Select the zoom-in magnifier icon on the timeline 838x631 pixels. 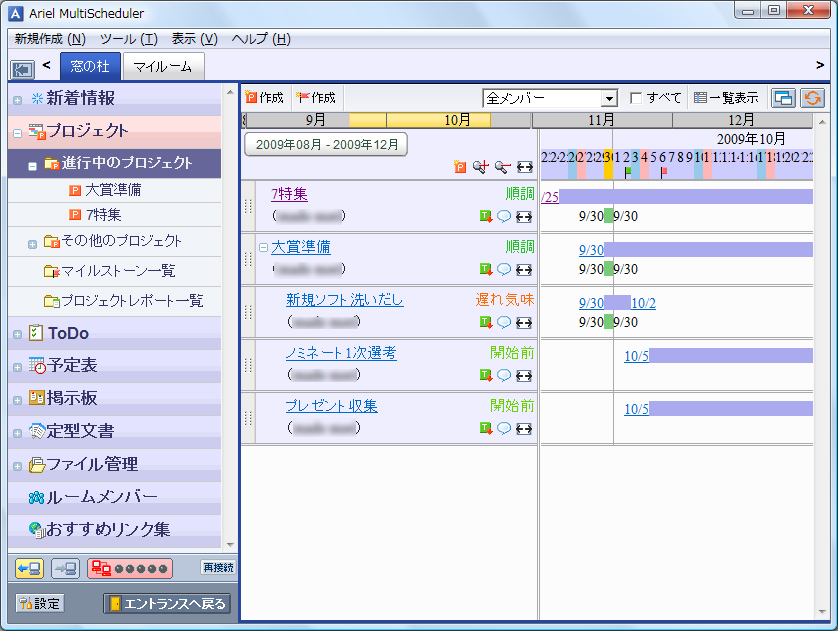481,164
